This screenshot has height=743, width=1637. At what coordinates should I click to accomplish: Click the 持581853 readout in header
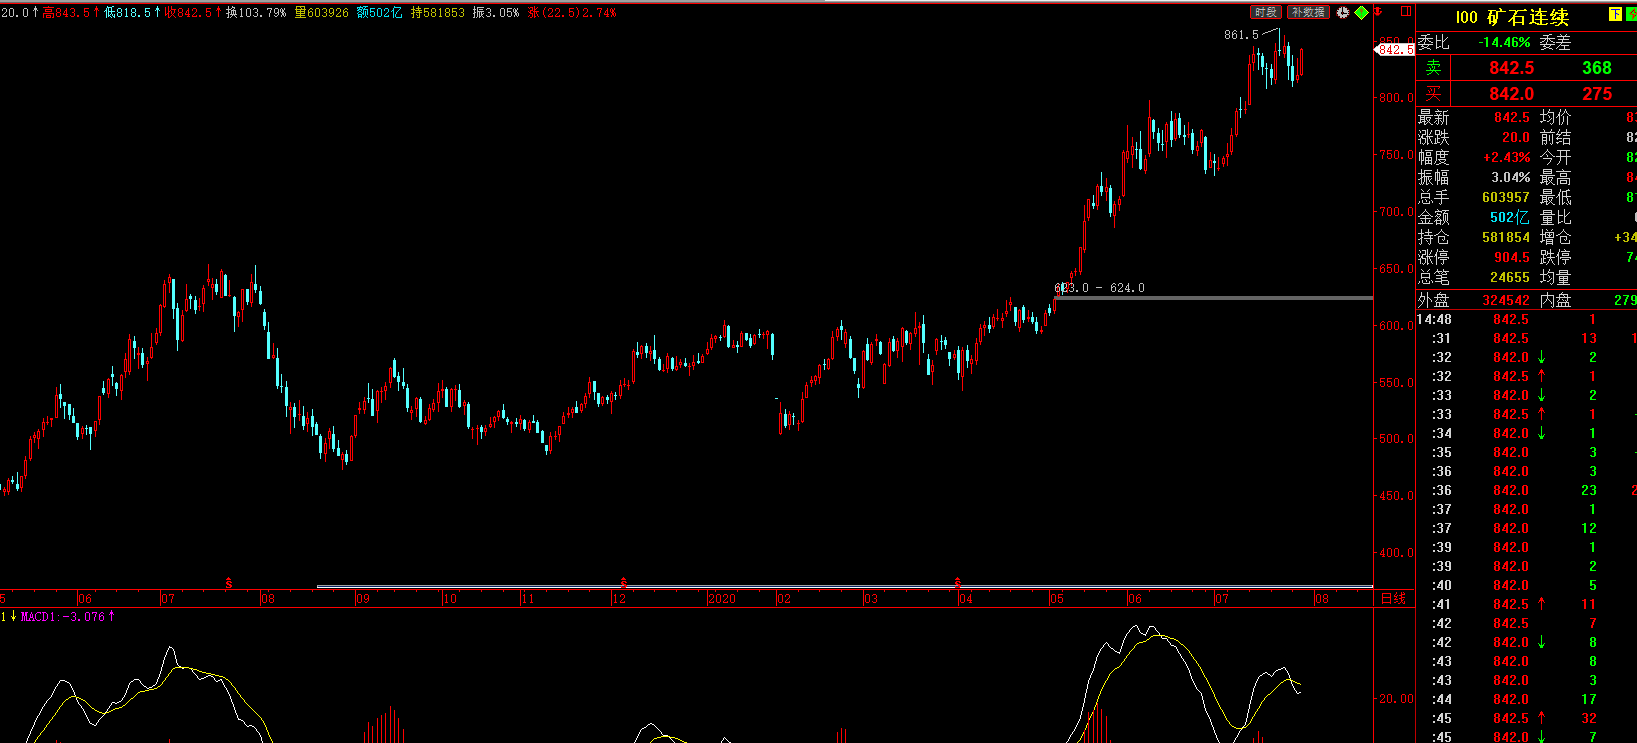click(x=438, y=13)
